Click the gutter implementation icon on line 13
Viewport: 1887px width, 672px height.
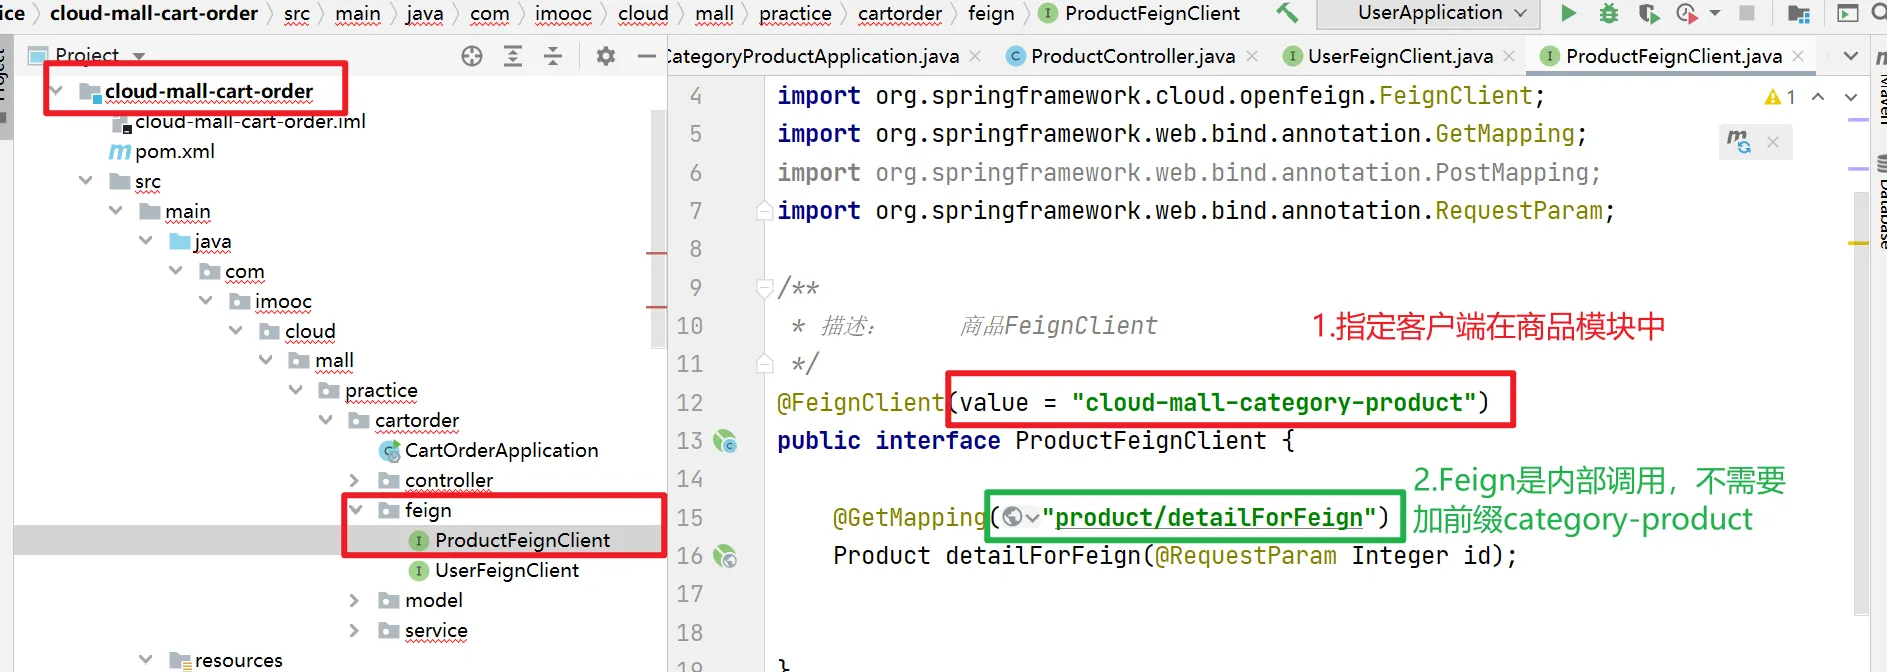(725, 441)
